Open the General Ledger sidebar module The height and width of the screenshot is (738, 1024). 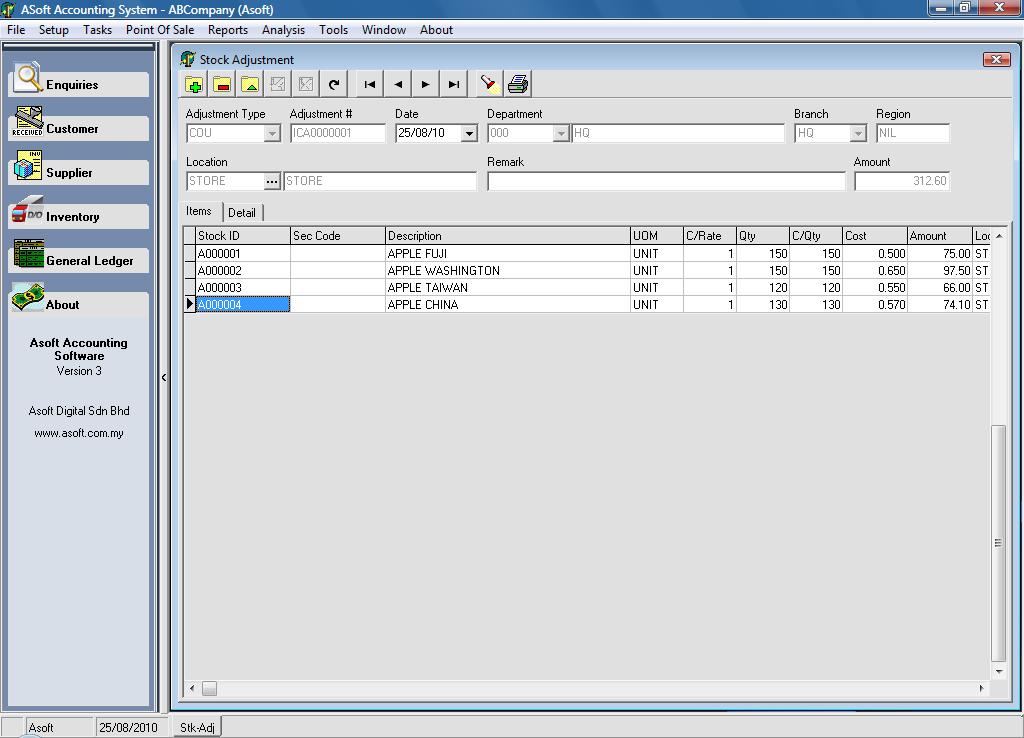(78, 260)
